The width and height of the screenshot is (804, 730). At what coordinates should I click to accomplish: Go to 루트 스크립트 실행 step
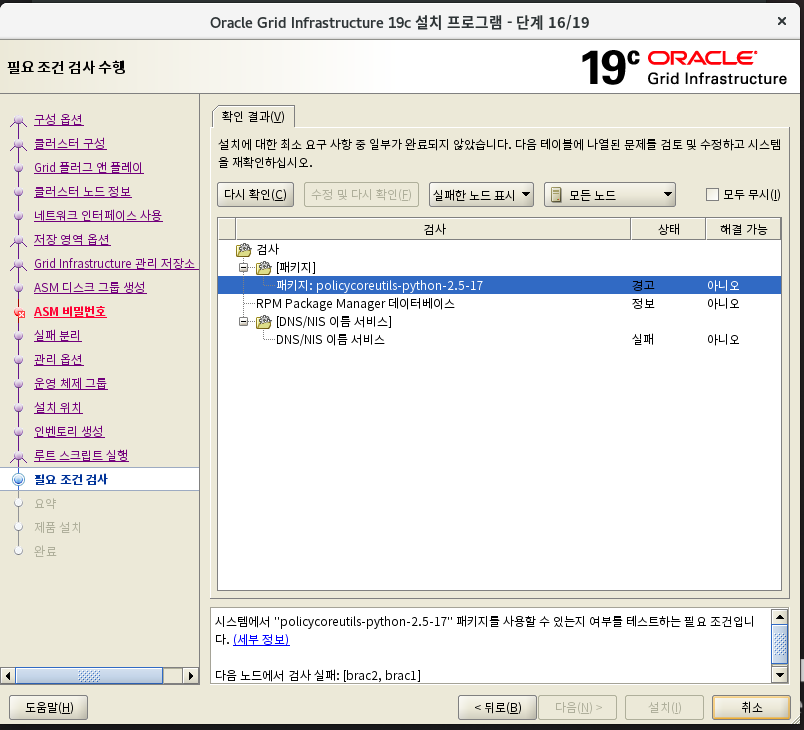coord(81,456)
